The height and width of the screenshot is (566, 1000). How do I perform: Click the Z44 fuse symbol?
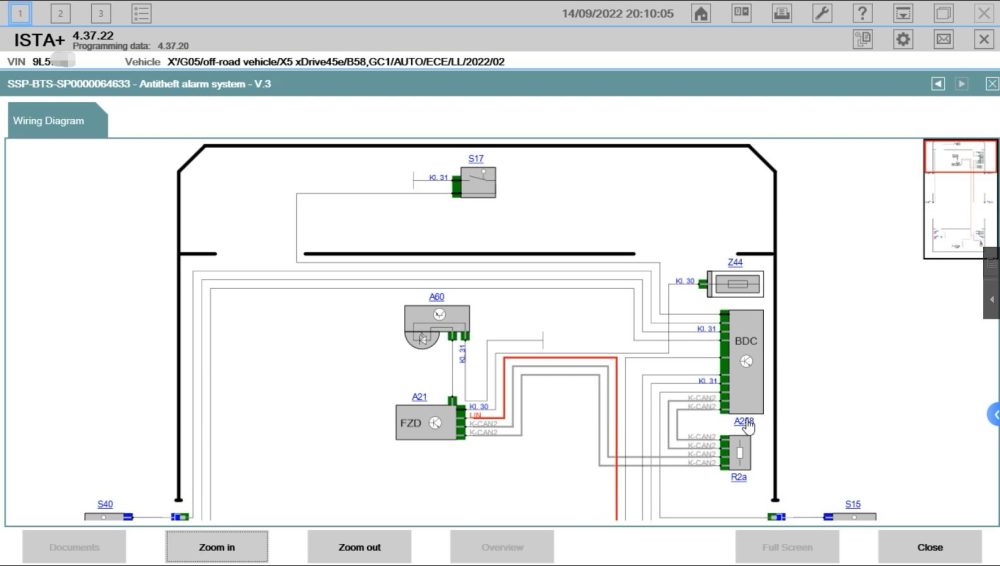coord(737,284)
